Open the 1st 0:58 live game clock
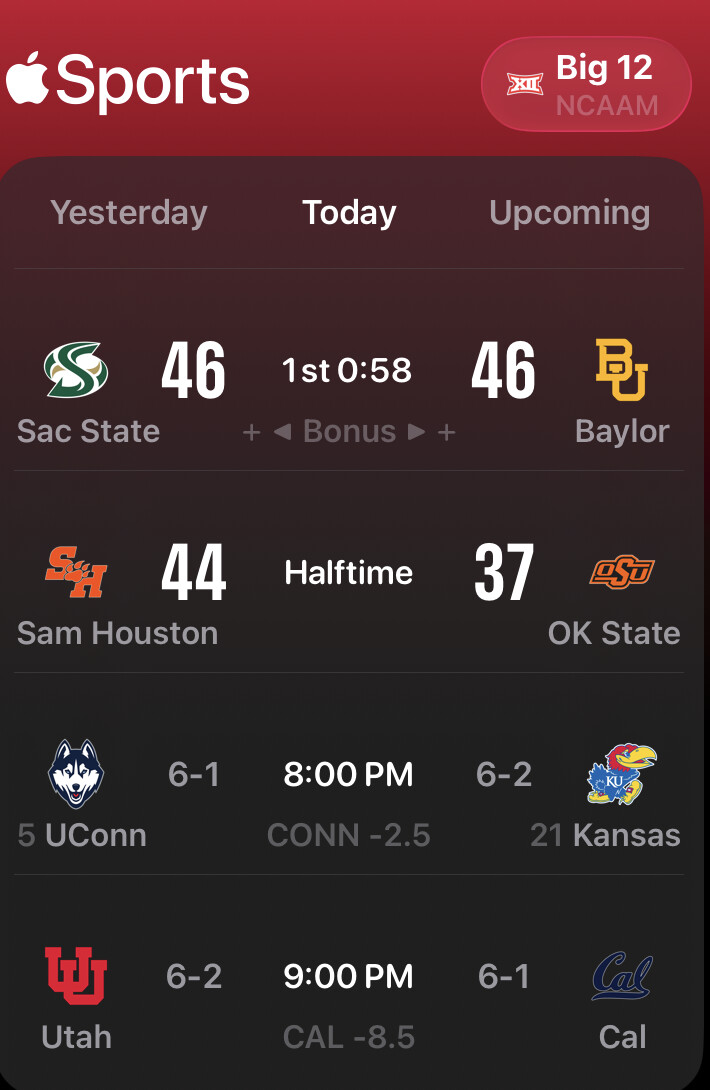 [347, 371]
